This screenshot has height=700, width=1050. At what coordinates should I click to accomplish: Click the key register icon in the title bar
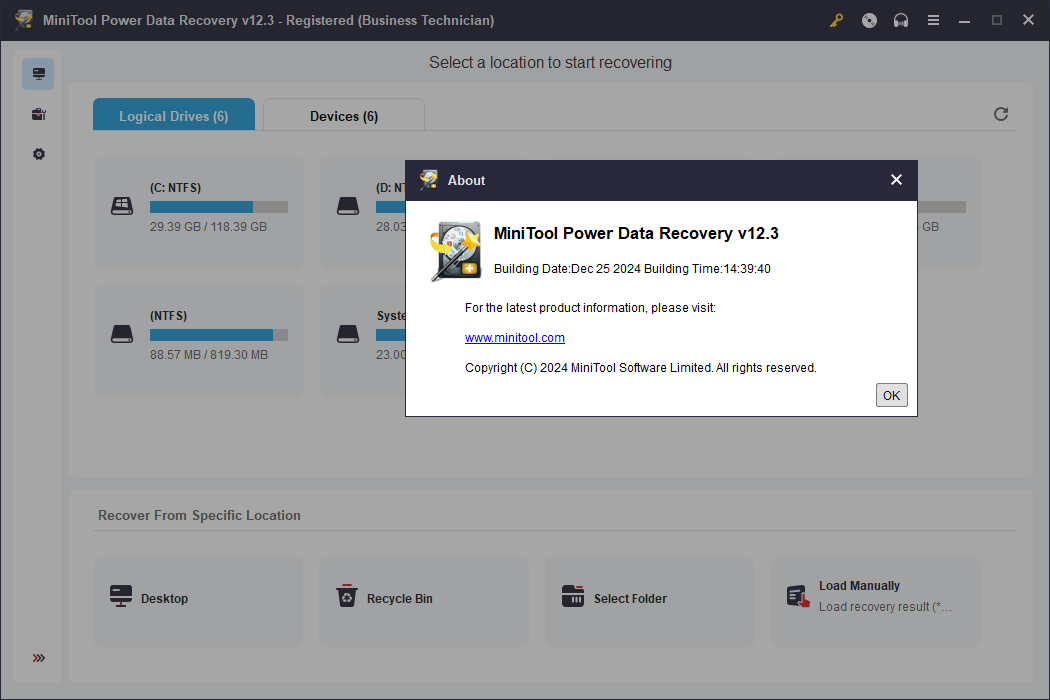tap(836, 20)
